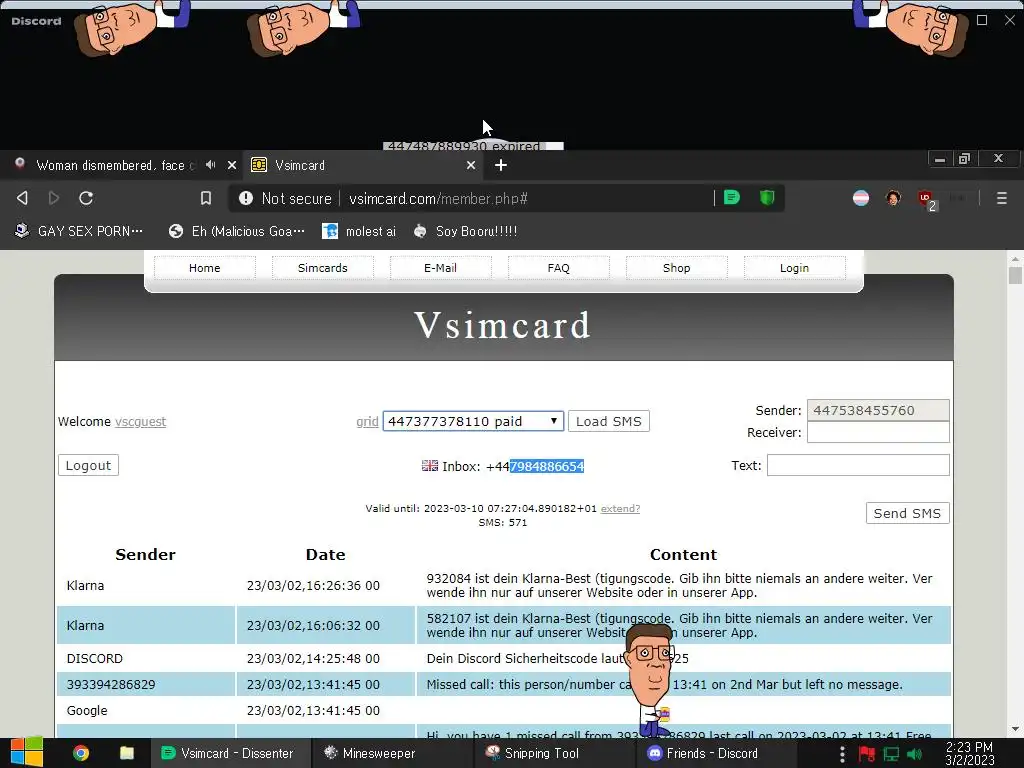Click the Send SMS button
The image size is (1024, 768).
point(907,513)
